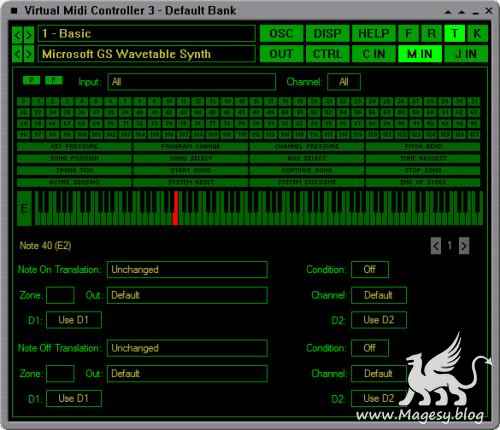Close the Virtual Midi Controller window

click(489, 11)
